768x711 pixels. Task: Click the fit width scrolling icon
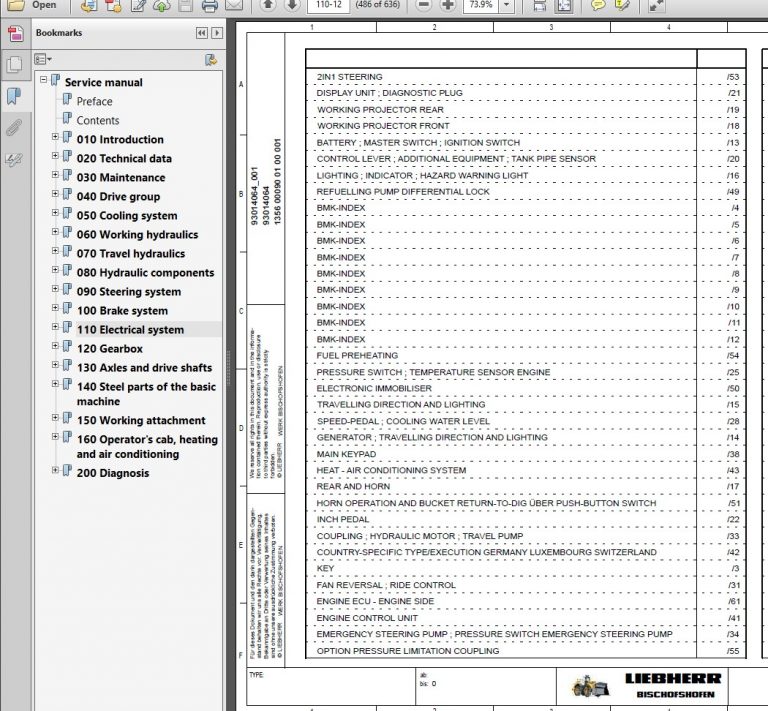[x=539, y=5]
